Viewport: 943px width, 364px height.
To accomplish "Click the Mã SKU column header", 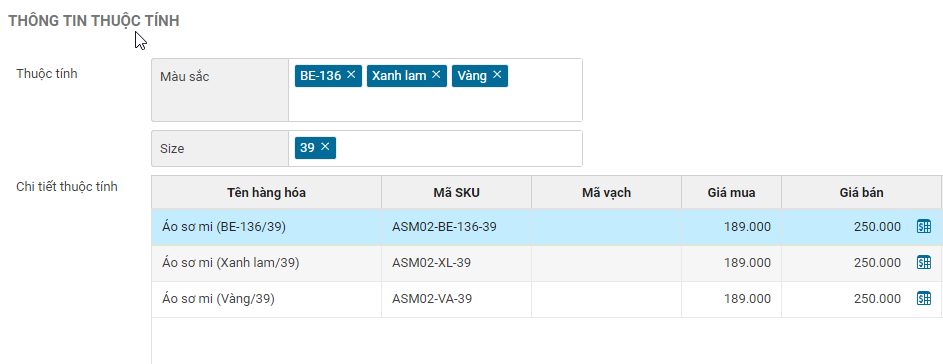I will (456, 193).
